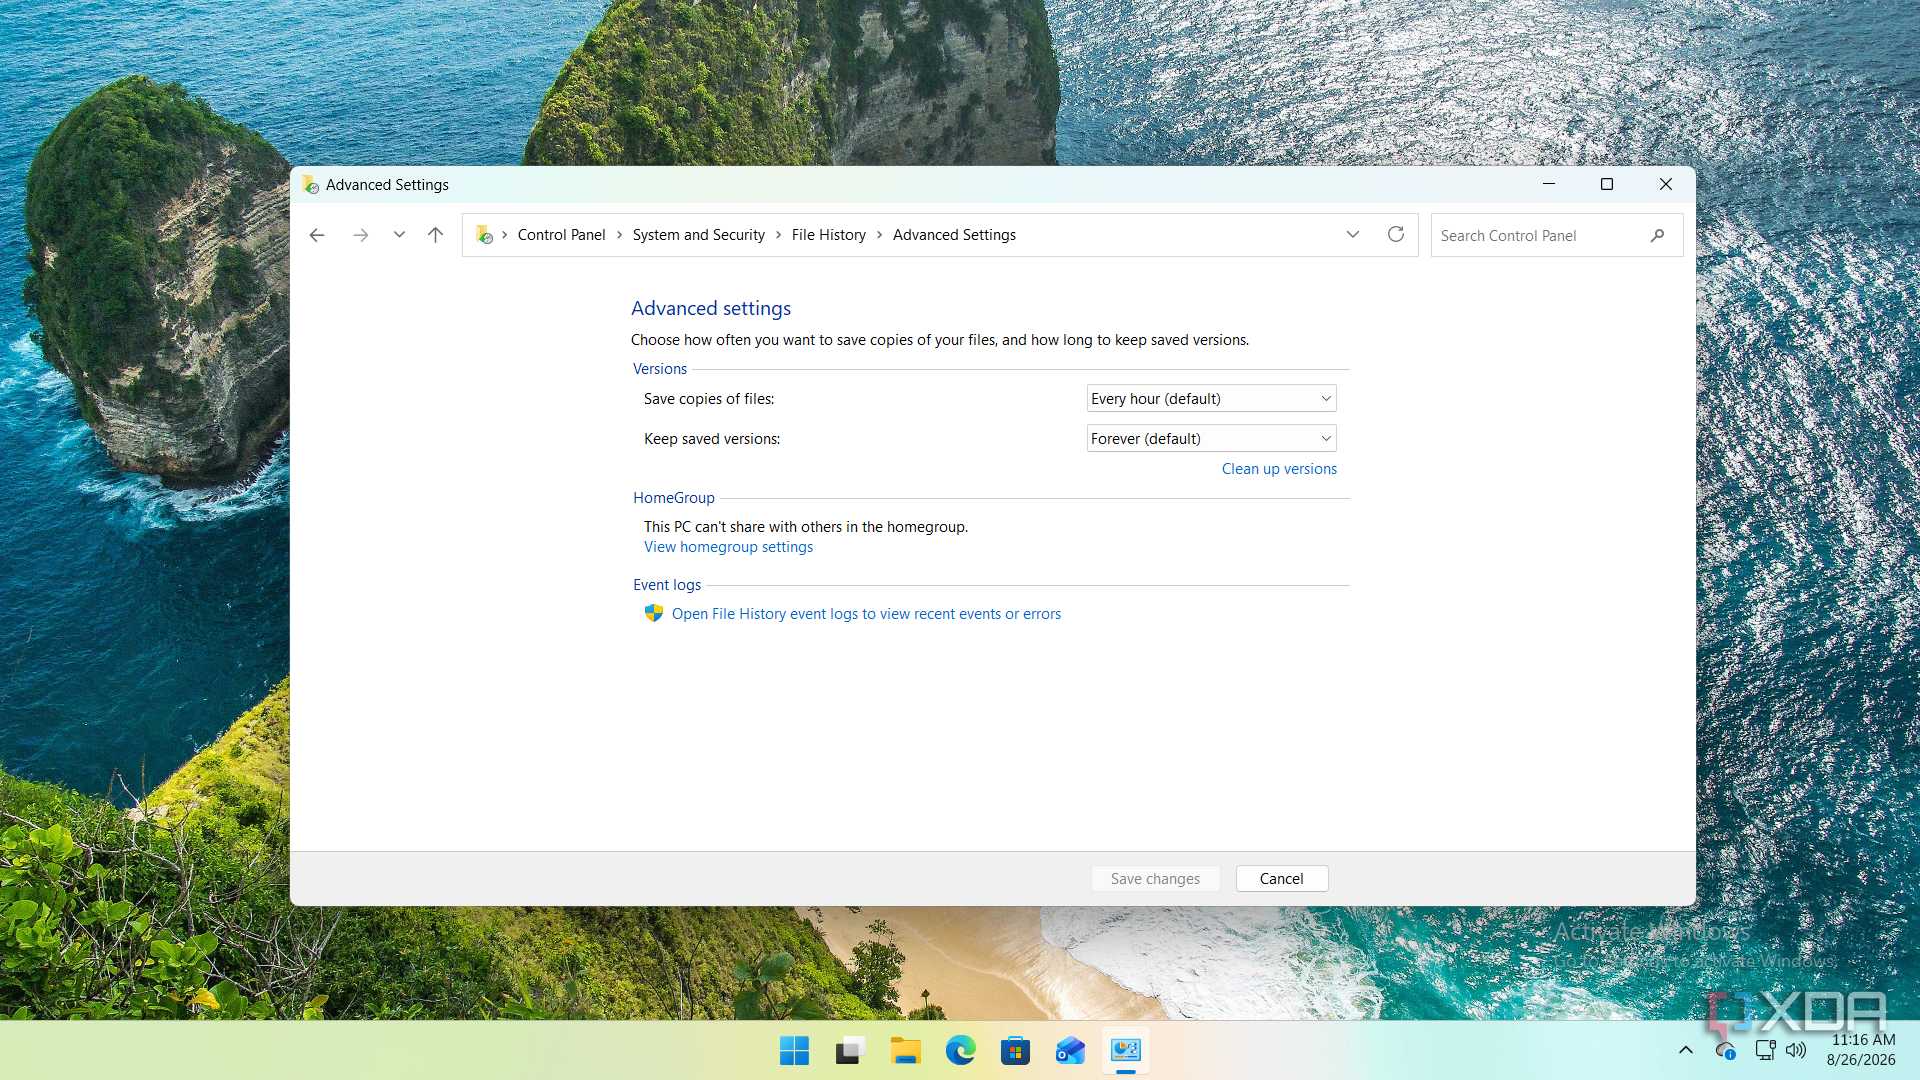Expand chevron after Control Panel breadcrumb
1920x1080 pixels.
click(x=619, y=235)
